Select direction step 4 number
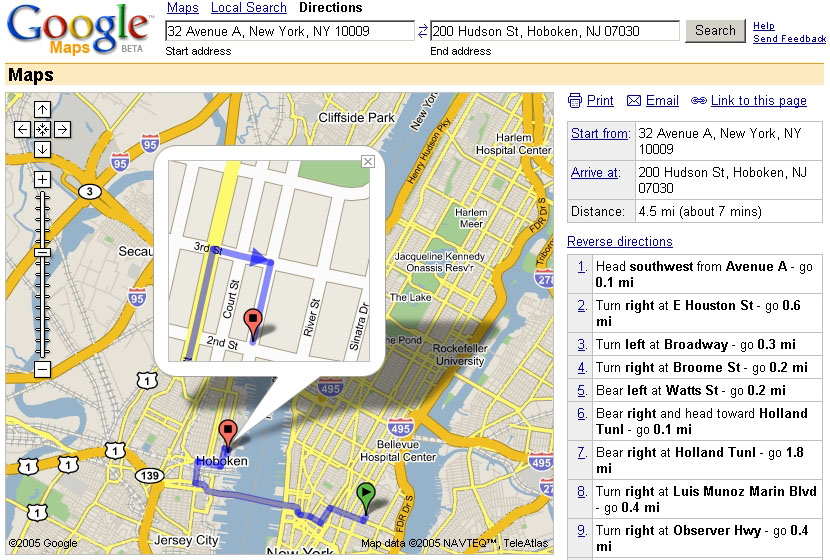Viewport: 830px width, 560px height. [x=582, y=367]
